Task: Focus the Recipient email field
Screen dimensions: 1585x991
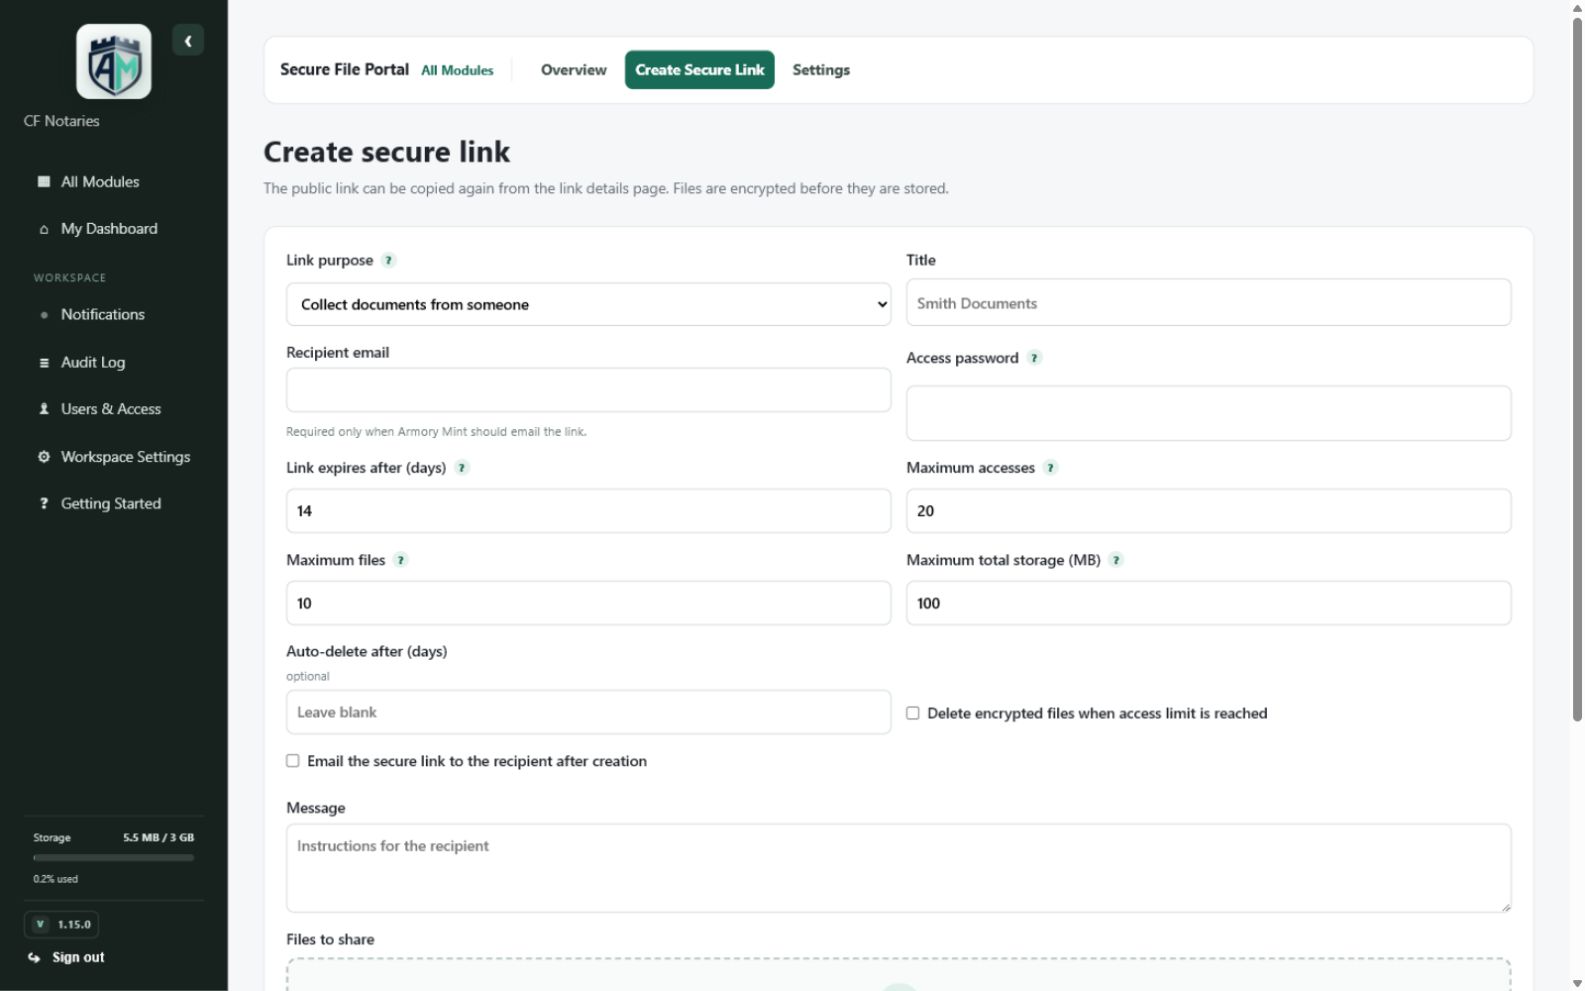Action: [588, 390]
